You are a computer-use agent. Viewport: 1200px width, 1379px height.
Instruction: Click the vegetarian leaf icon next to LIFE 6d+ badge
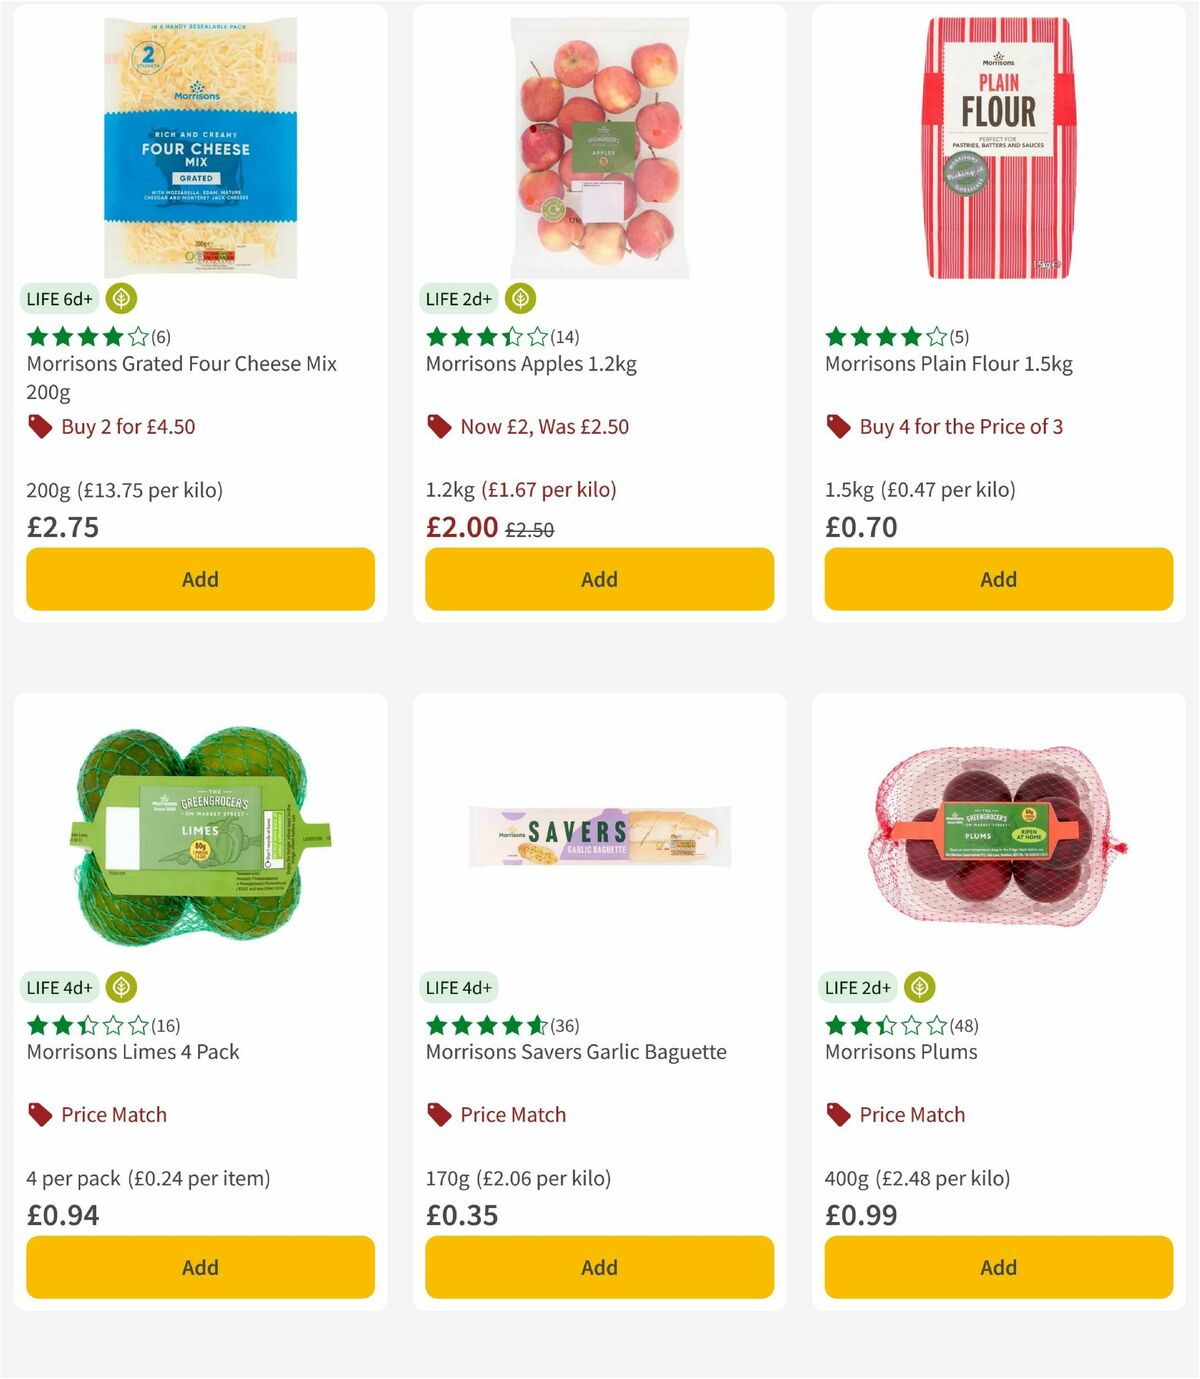(x=122, y=298)
